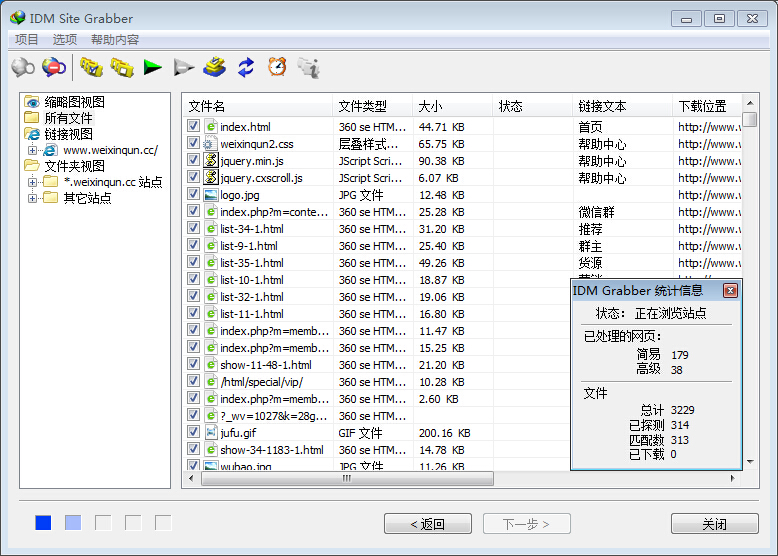Viewport: 778px width, 556px height.
Task: Sort by the 文件类型 column header
Action: tap(373, 106)
